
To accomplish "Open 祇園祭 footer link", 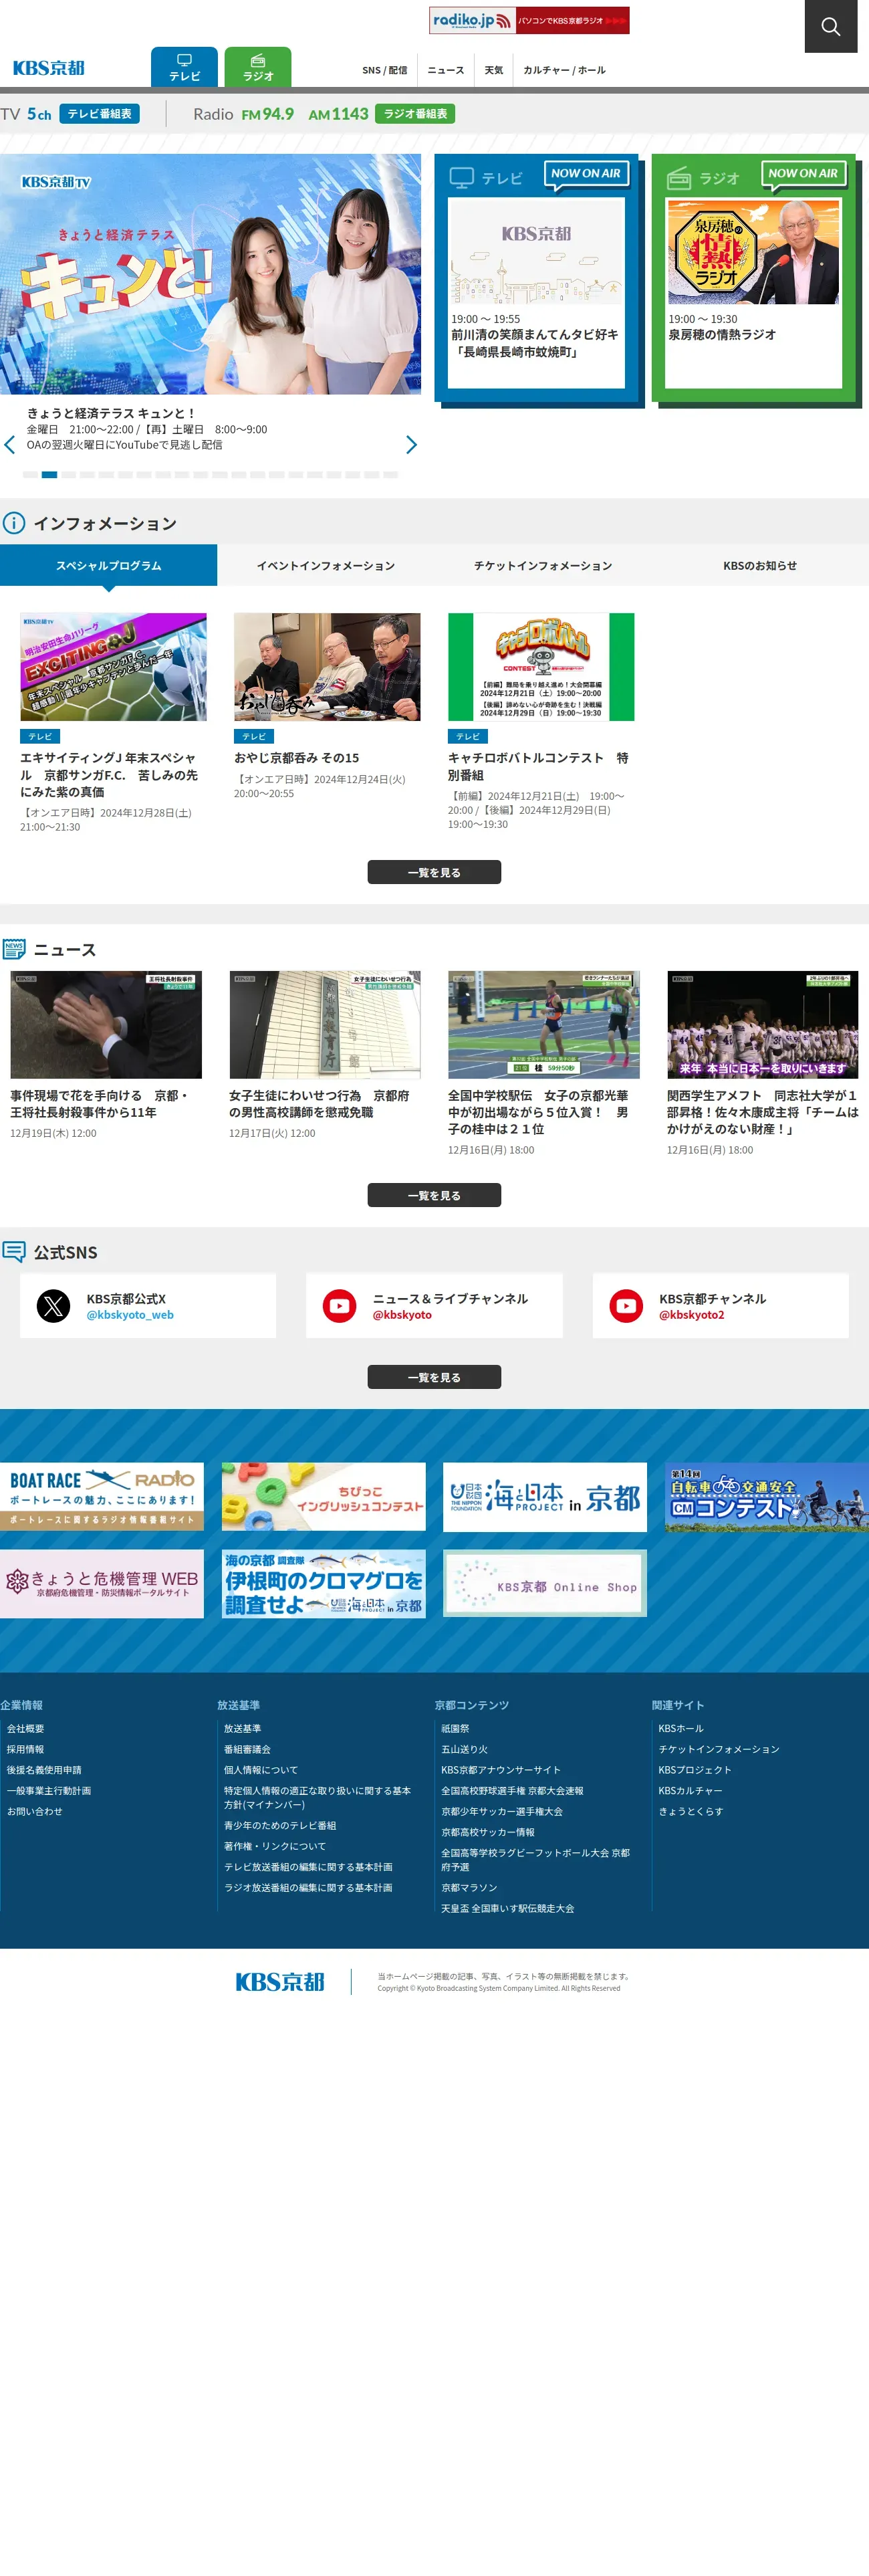I will [x=455, y=1729].
